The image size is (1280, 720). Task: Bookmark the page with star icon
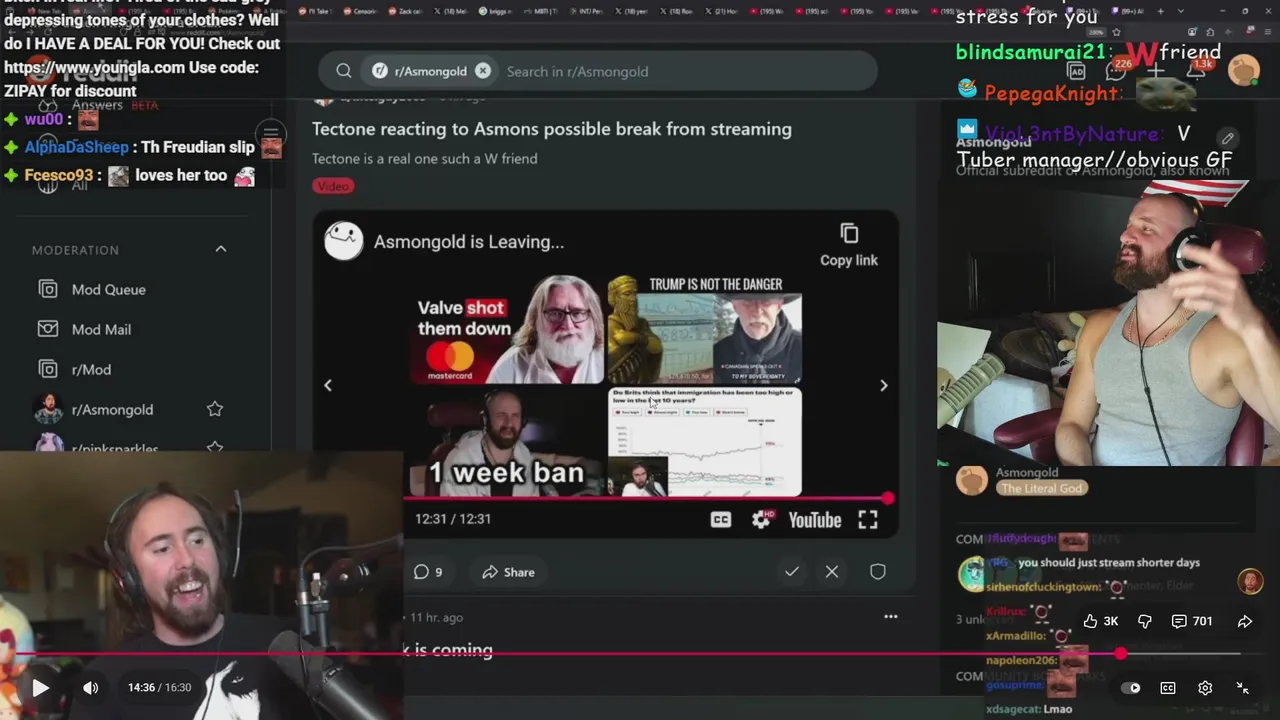(1116, 32)
